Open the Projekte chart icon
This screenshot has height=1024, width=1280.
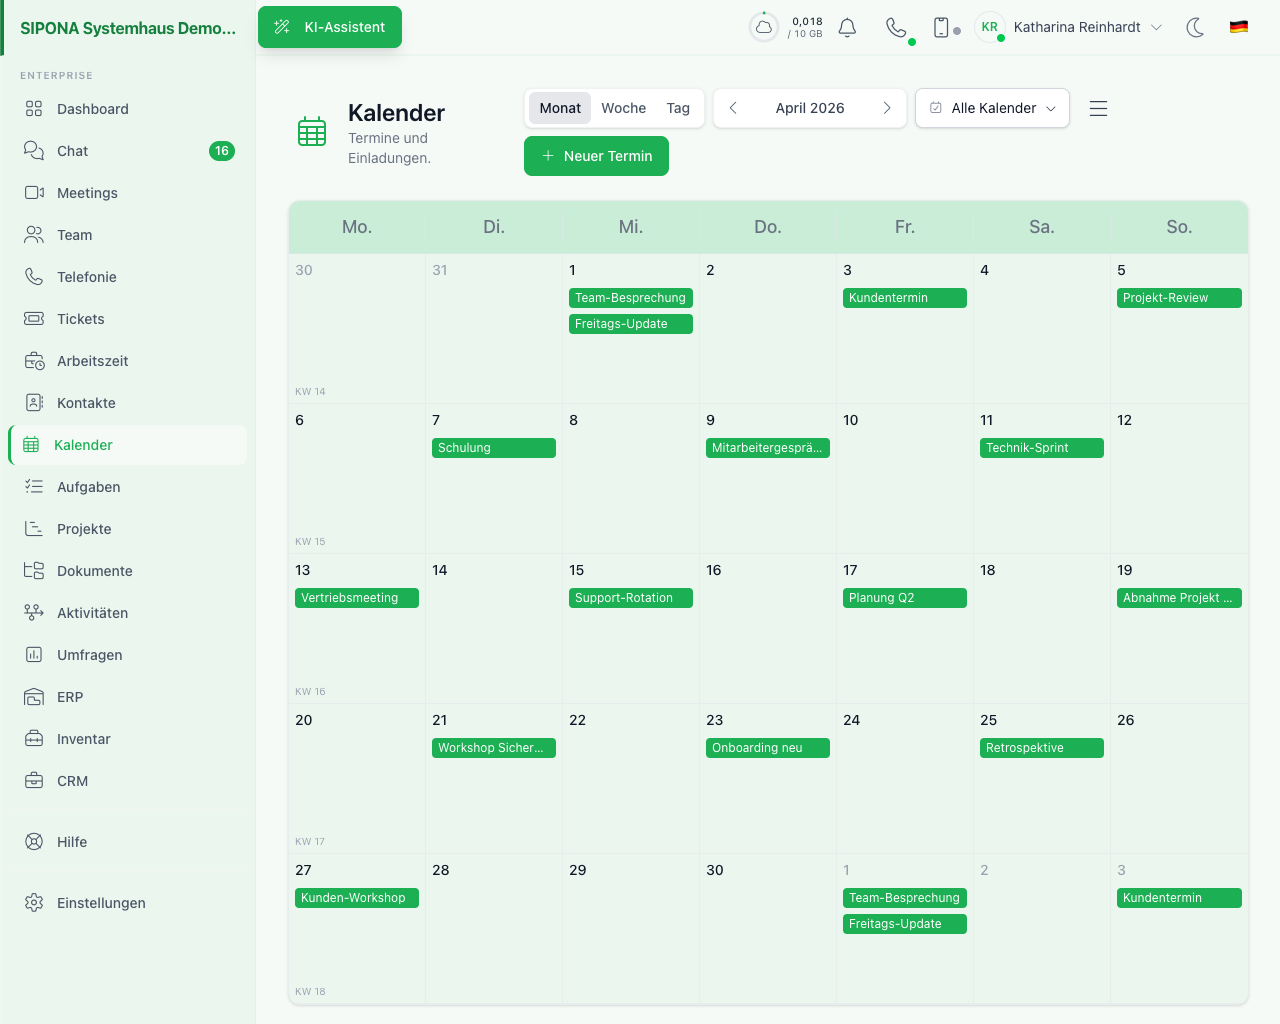click(34, 529)
